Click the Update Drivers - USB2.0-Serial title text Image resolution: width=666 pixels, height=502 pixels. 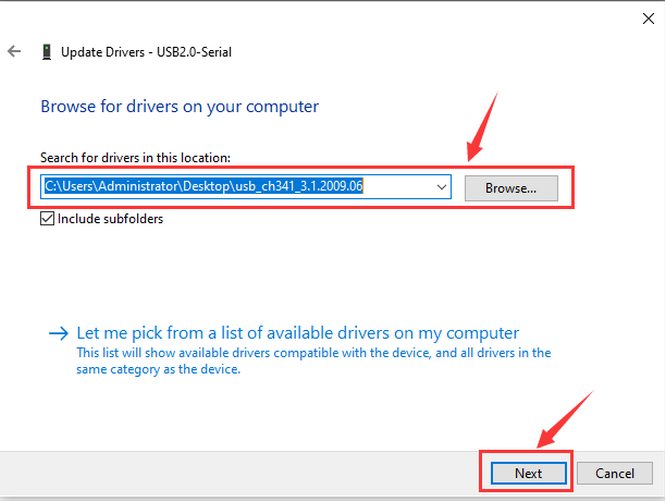[146, 52]
